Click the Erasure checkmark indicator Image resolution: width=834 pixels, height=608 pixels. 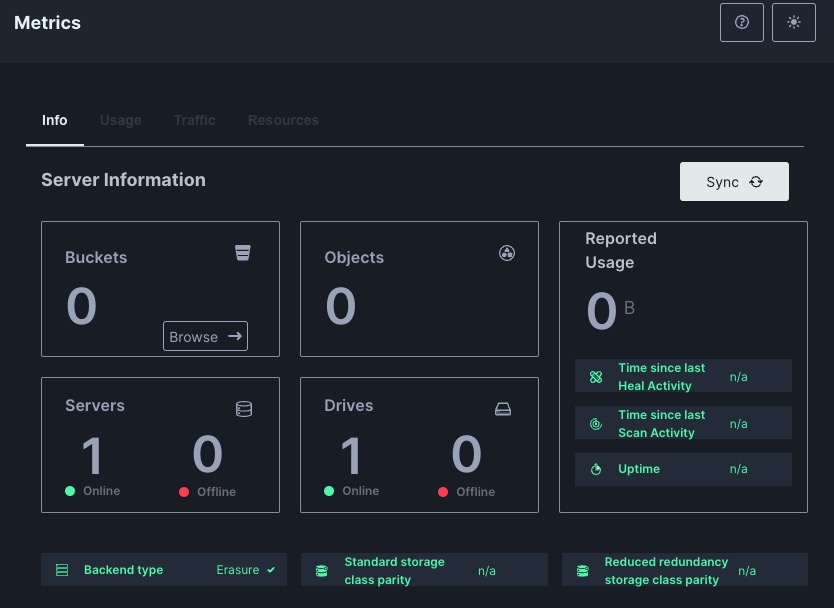click(271, 569)
